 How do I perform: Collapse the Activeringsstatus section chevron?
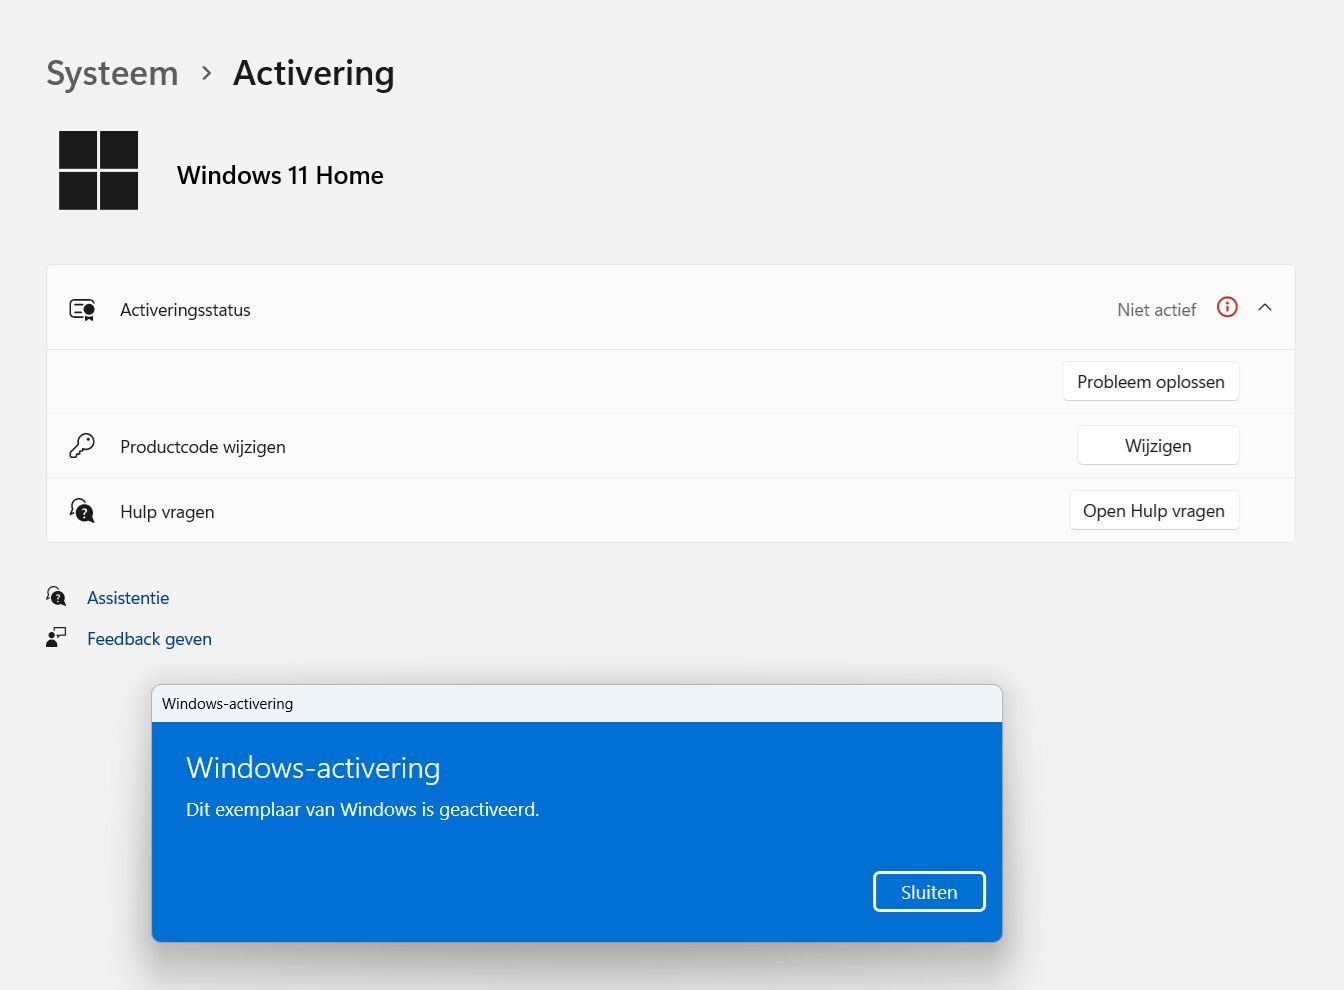(1265, 308)
